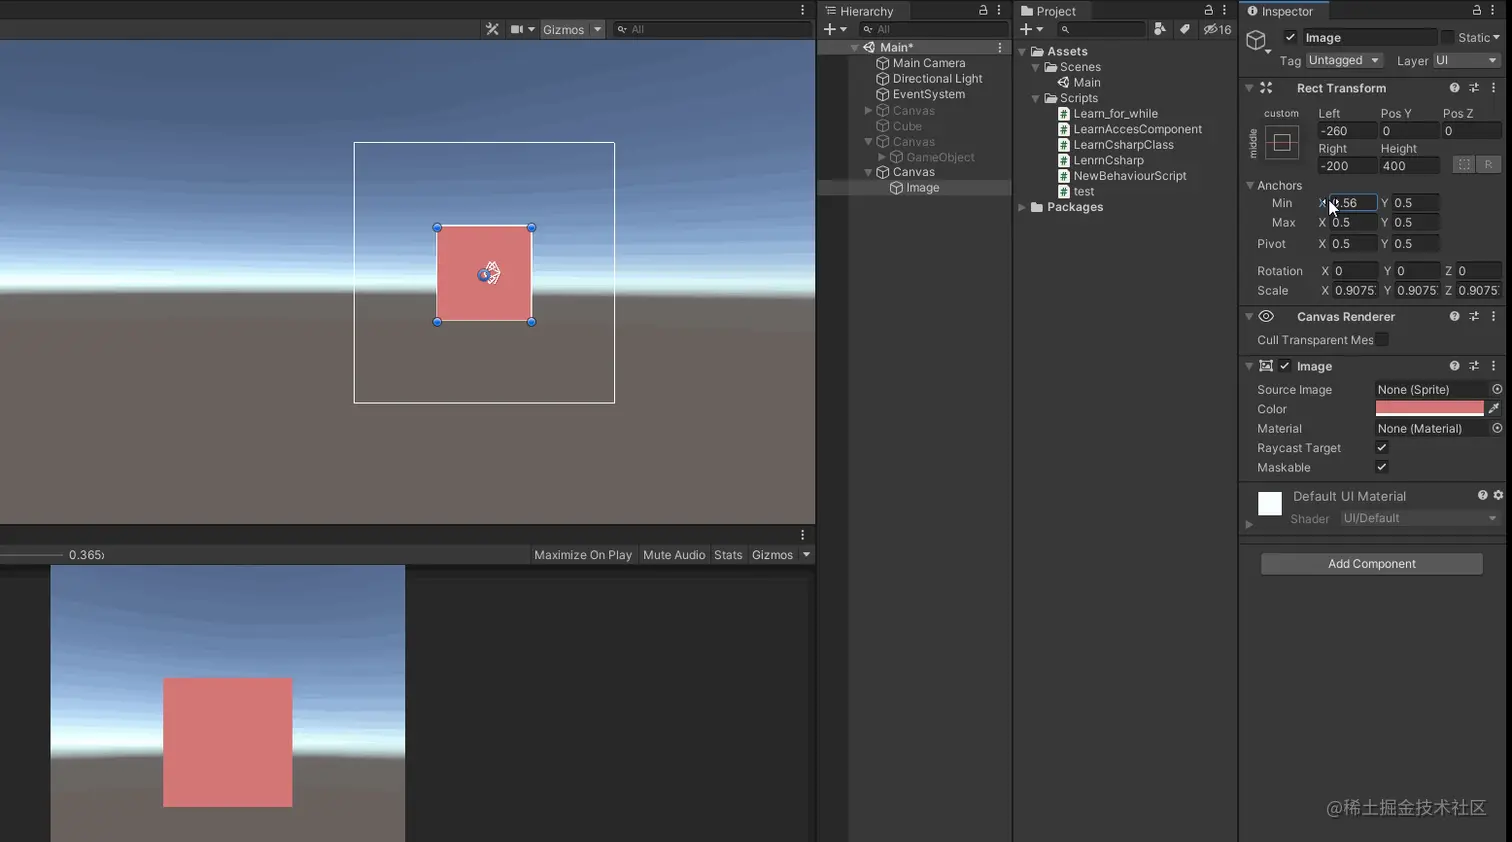
Task: Open Rect Transform more options menu
Action: pyautogui.click(x=1494, y=88)
